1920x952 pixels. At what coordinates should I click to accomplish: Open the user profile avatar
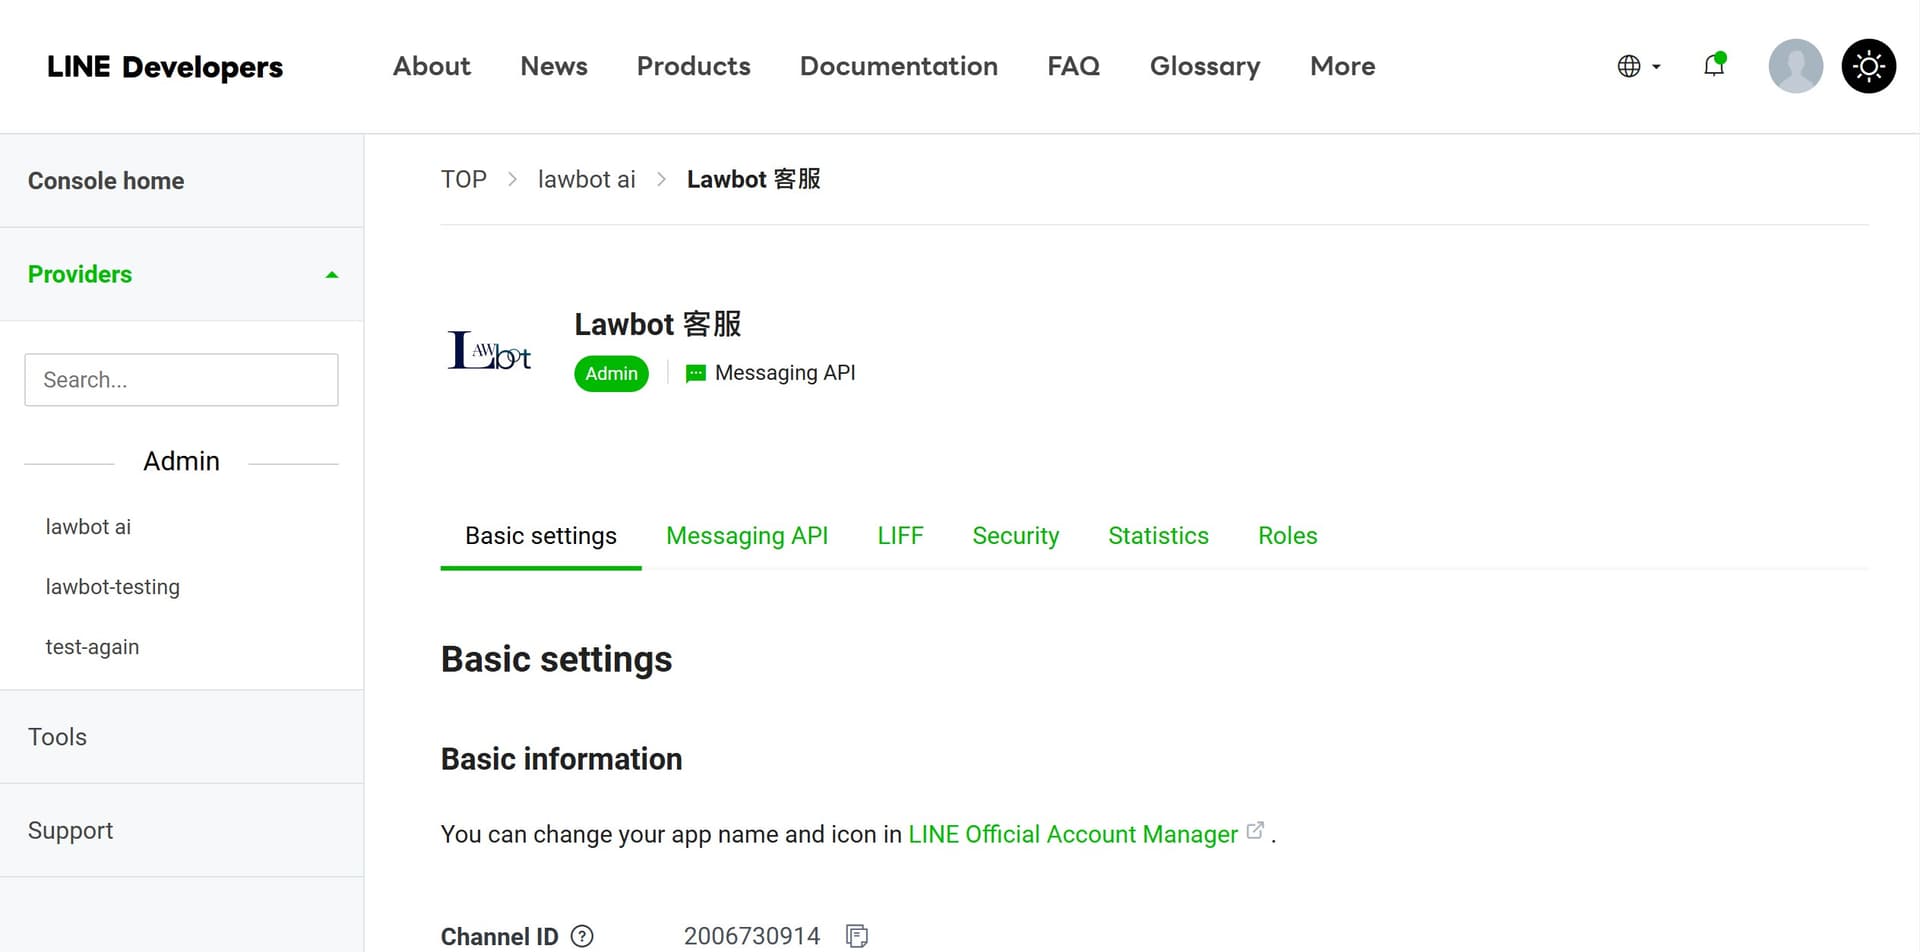pos(1795,66)
